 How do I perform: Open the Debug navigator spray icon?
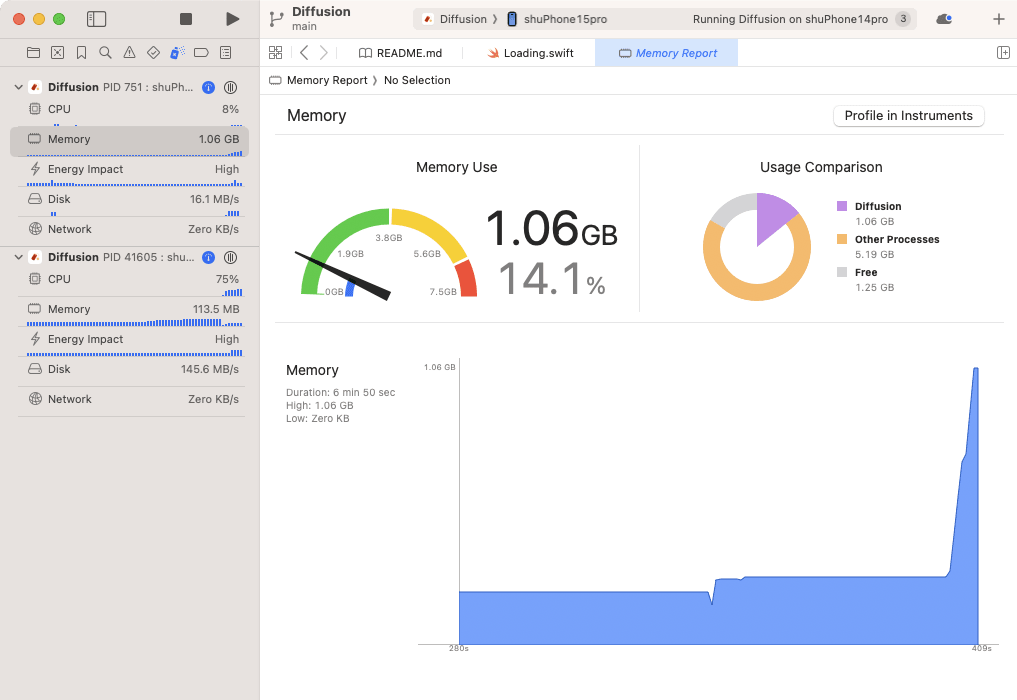(177, 53)
